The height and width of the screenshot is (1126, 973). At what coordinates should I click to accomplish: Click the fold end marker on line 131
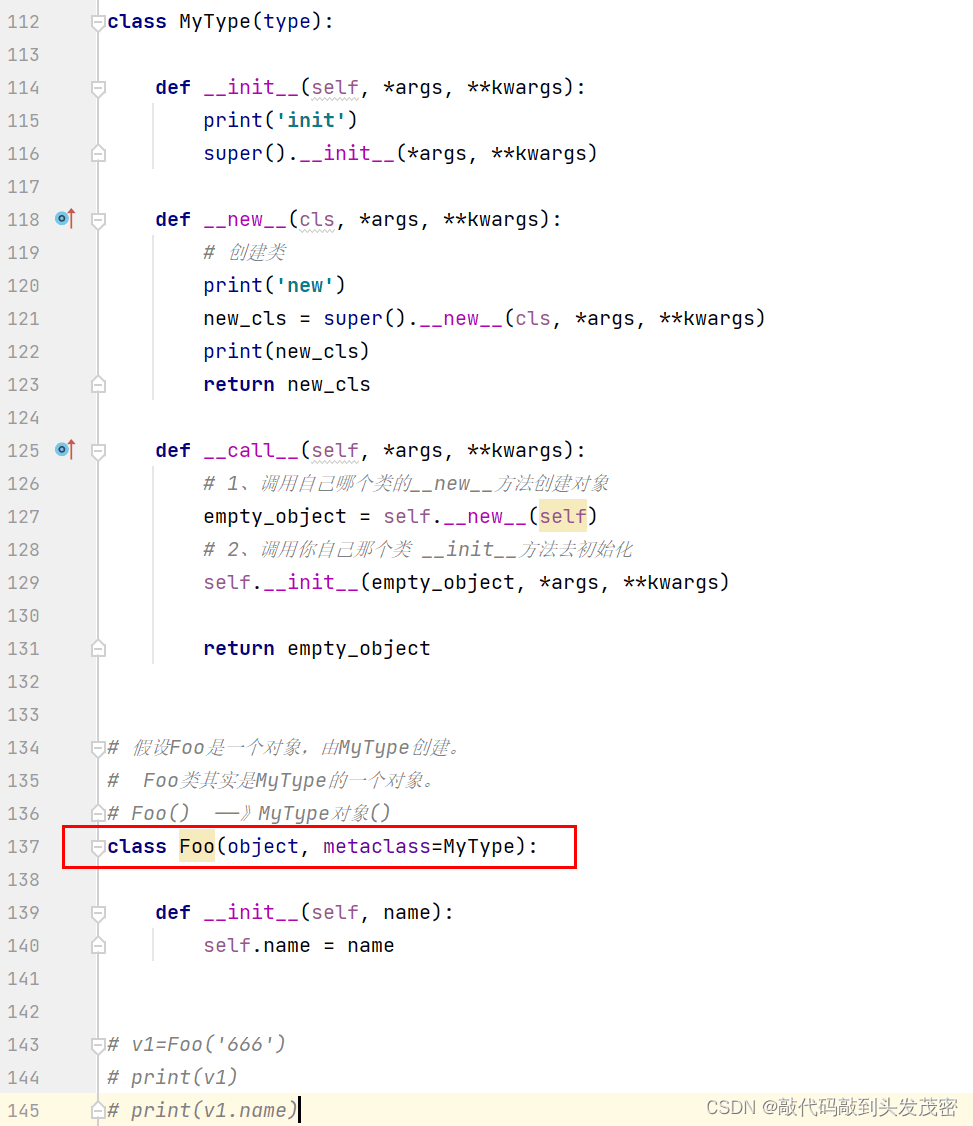coord(98,648)
